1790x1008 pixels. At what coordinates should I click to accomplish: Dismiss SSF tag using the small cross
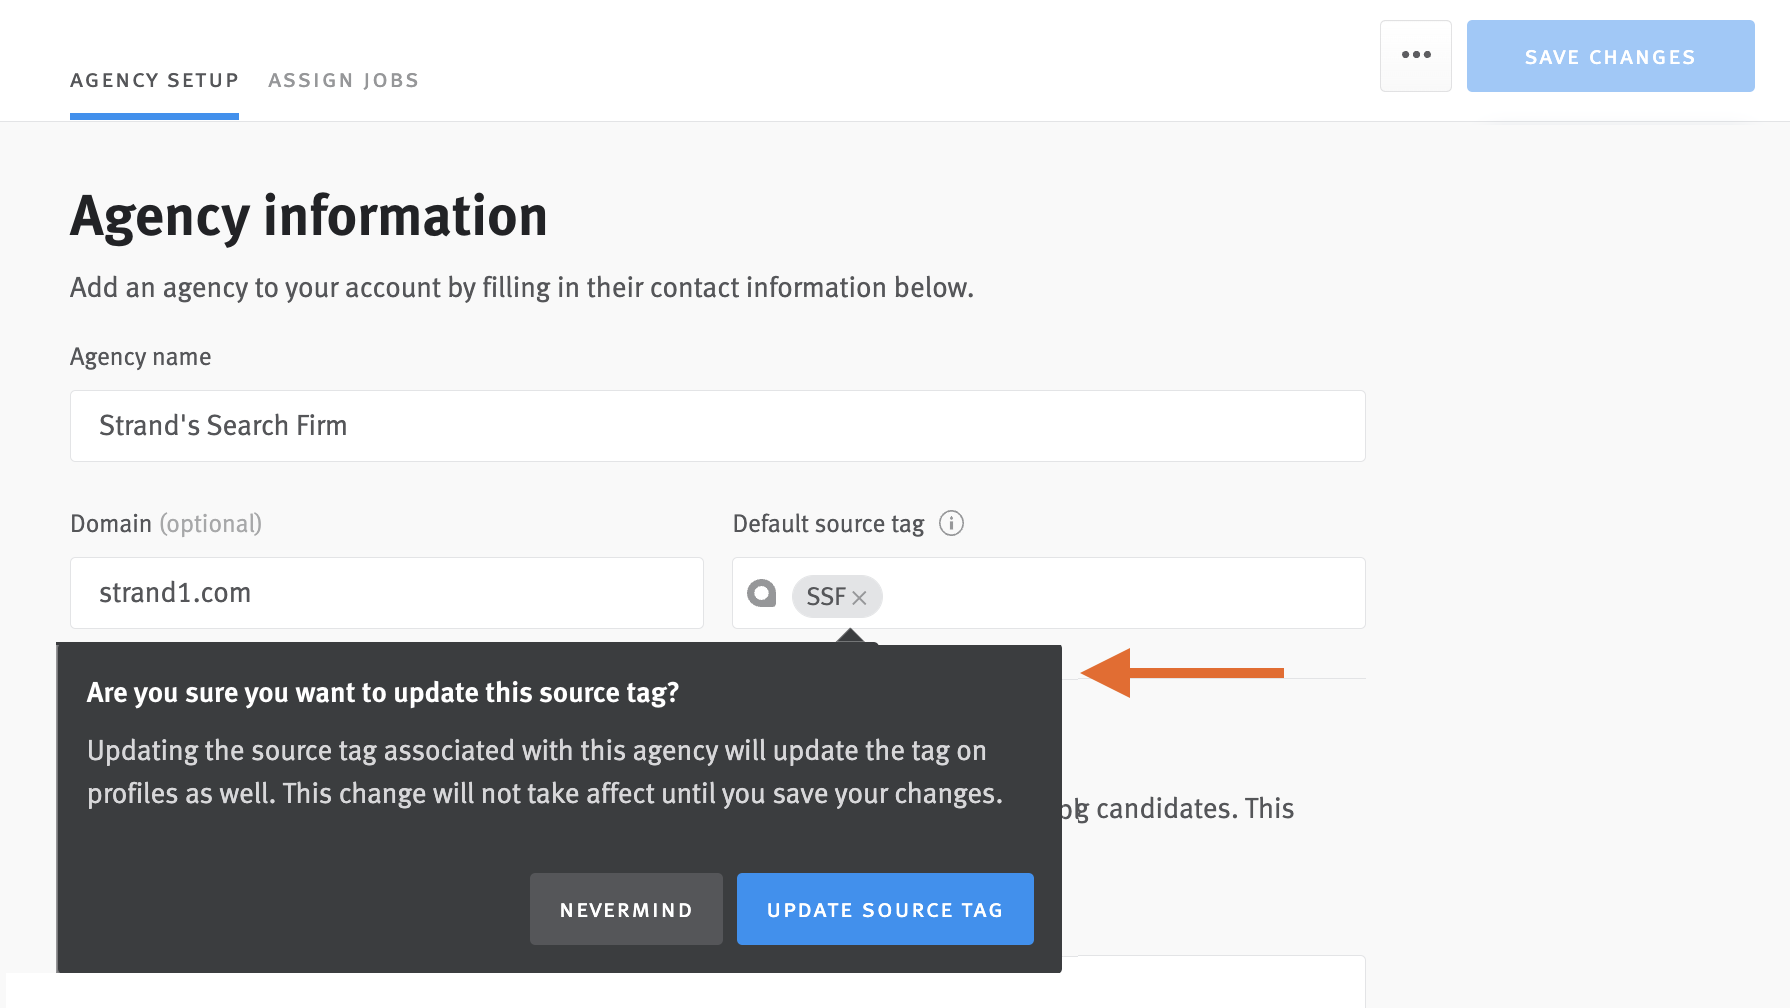[x=862, y=597]
